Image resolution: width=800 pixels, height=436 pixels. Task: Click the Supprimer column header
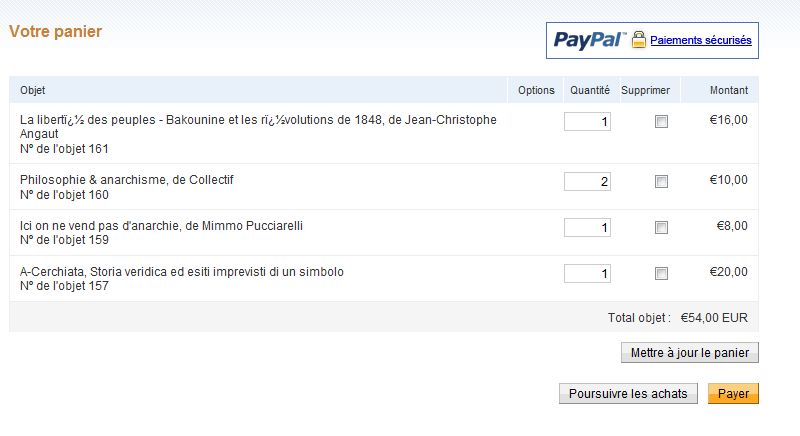(645, 90)
